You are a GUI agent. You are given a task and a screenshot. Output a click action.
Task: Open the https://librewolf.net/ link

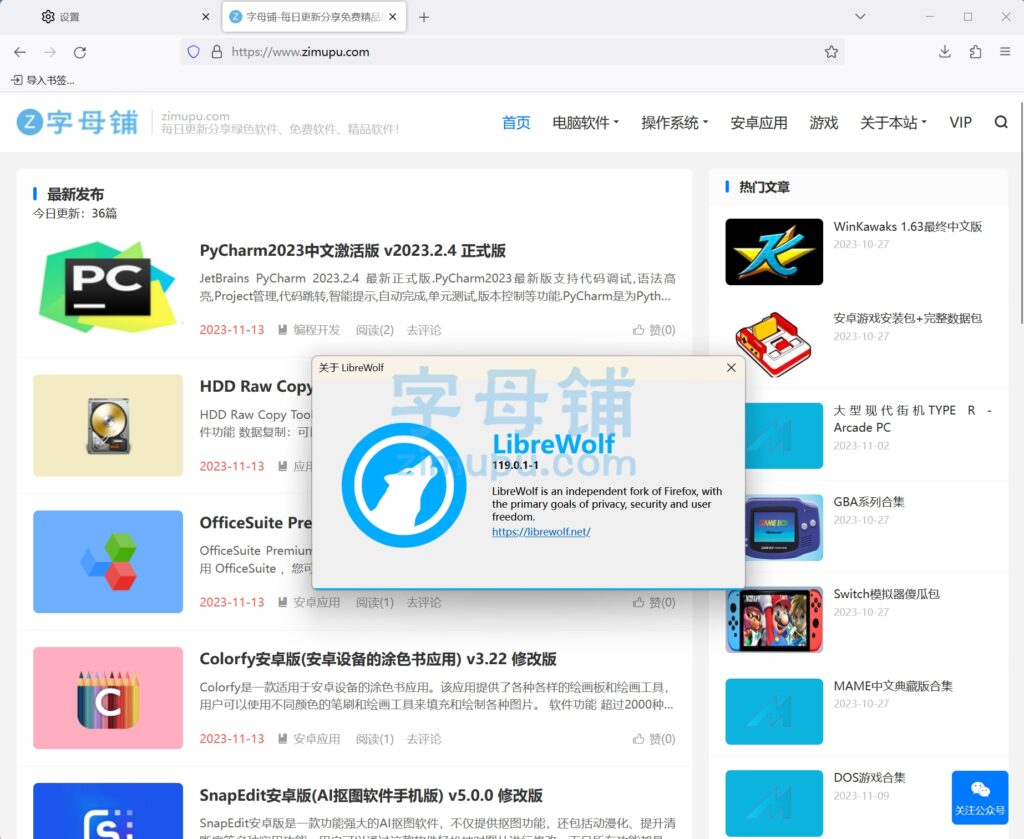tap(541, 531)
